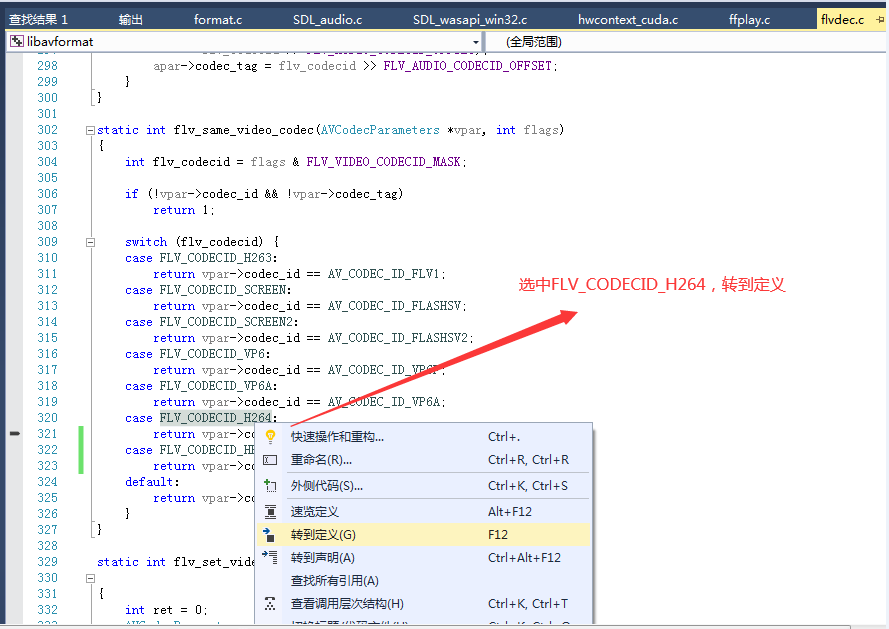This screenshot has height=629, width=889.
Task: Click the quick actions lightbulb icon
Action: (270, 435)
